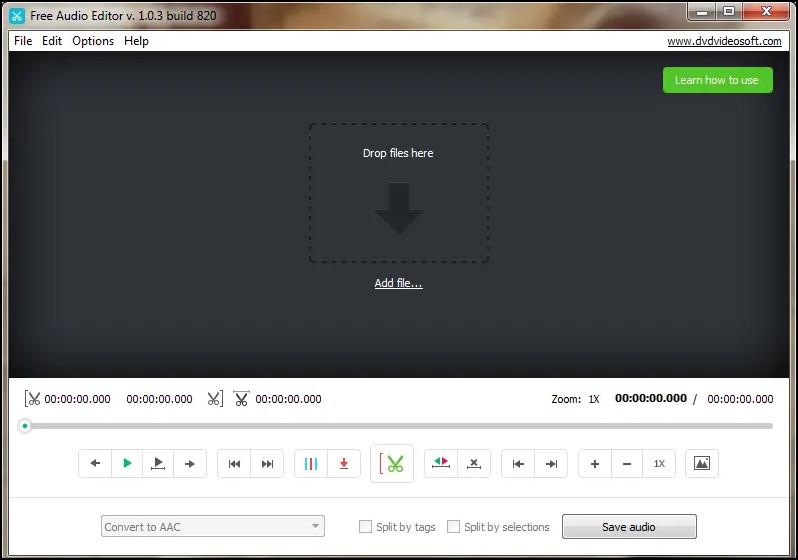Click the blue-red vertical bars split icon
This screenshot has width=798, height=560.
tap(311, 463)
